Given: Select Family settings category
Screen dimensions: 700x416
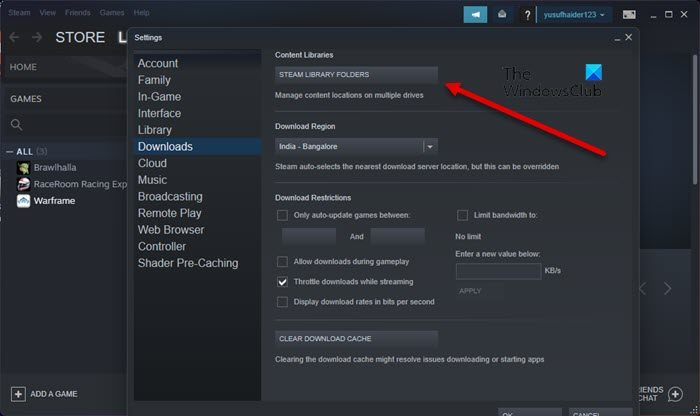Looking at the screenshot, I should click(197, 80).
